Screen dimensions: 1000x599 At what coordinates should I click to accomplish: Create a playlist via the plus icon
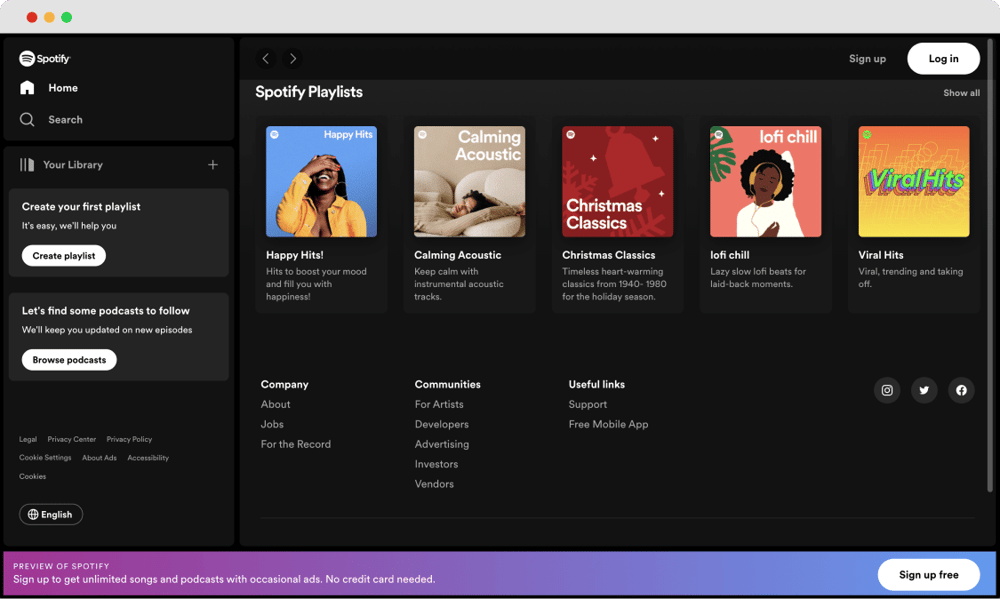pyautogui.click(x=212, y=164)
